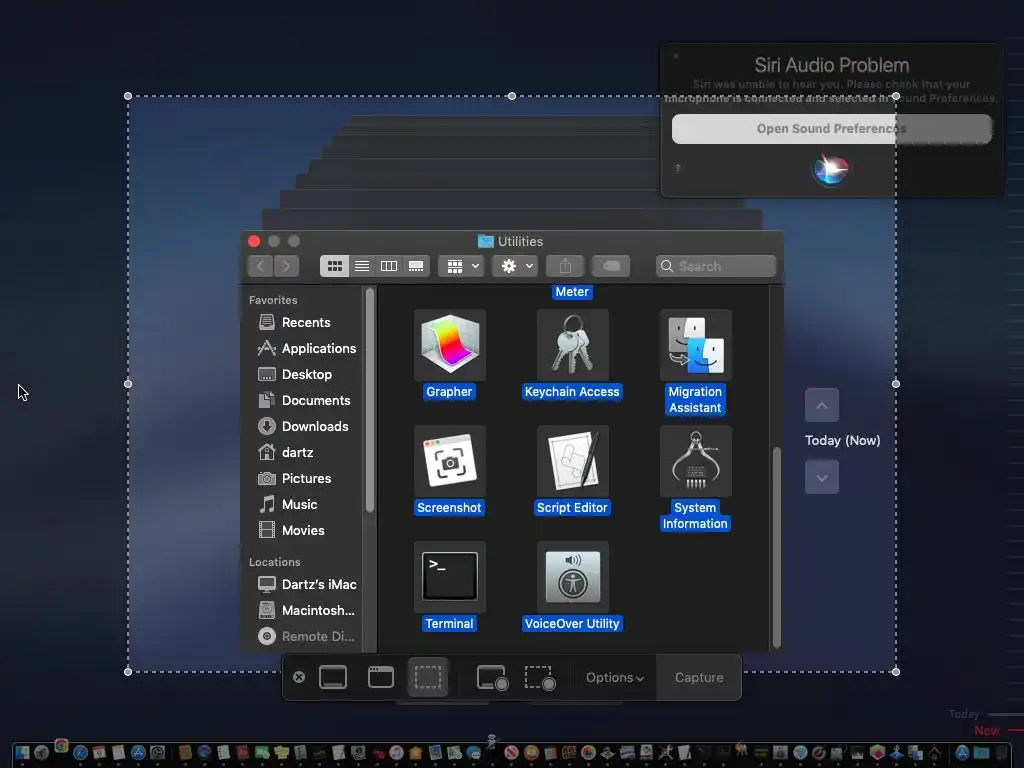Open Chrome from the Dock
The image size is (1024, 768).
click(x=61, y=746)
